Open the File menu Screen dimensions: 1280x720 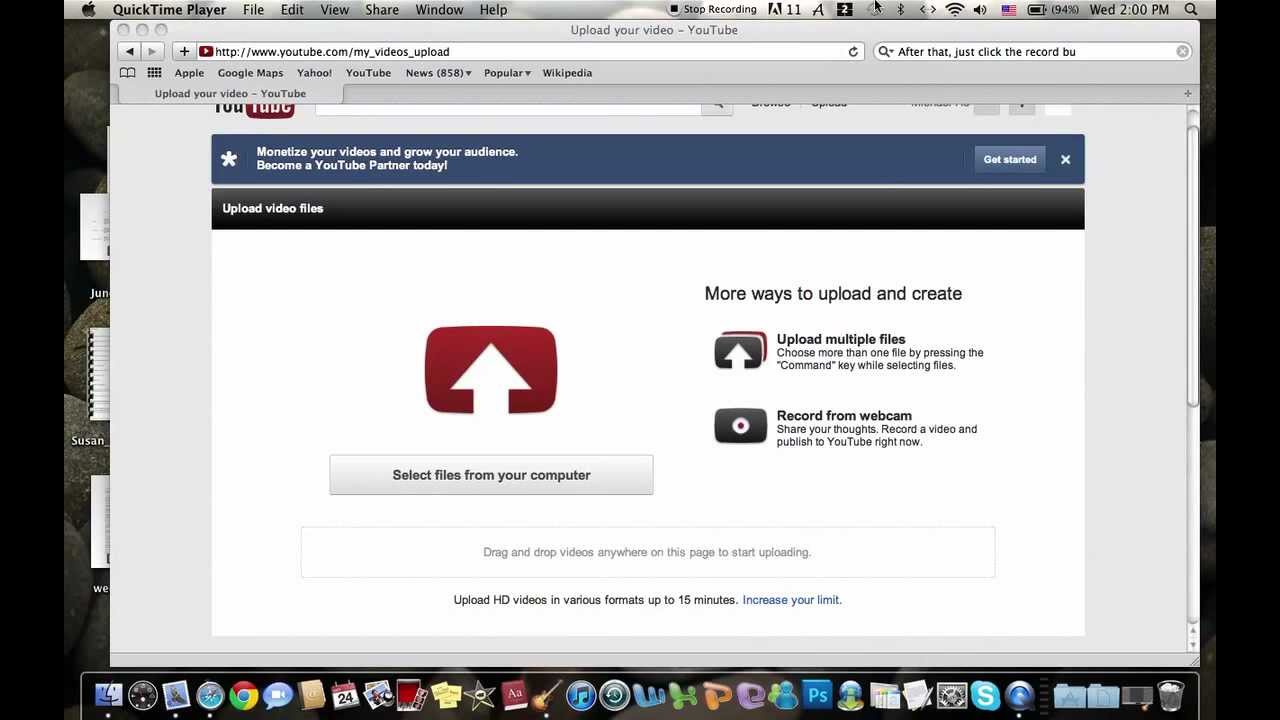click(253, 10)
